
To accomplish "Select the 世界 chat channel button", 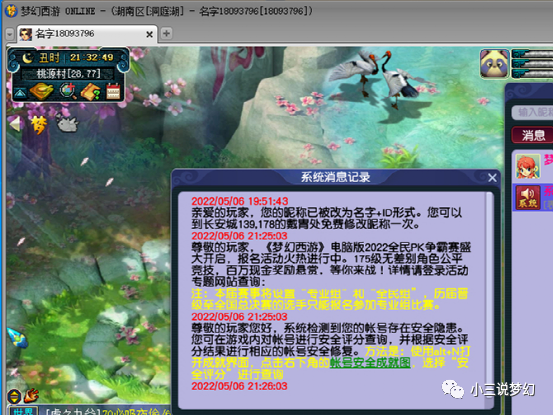I will click(23, 411).
